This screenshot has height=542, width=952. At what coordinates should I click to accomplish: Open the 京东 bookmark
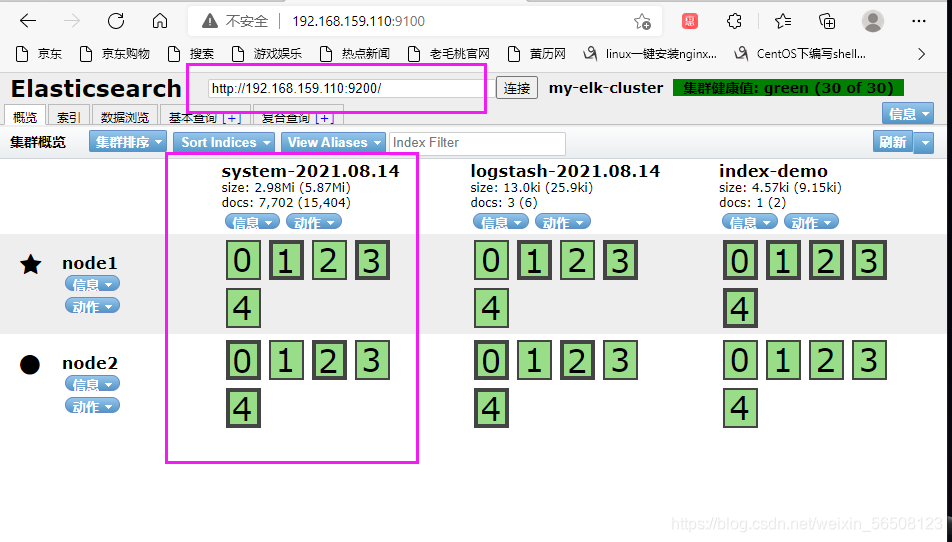pyautogui.click(x=39, y=54)
